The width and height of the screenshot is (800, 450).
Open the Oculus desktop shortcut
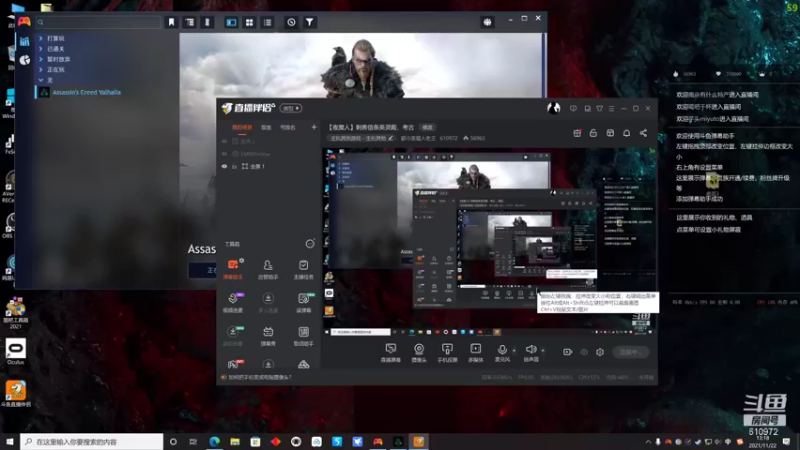pos(15,352)
